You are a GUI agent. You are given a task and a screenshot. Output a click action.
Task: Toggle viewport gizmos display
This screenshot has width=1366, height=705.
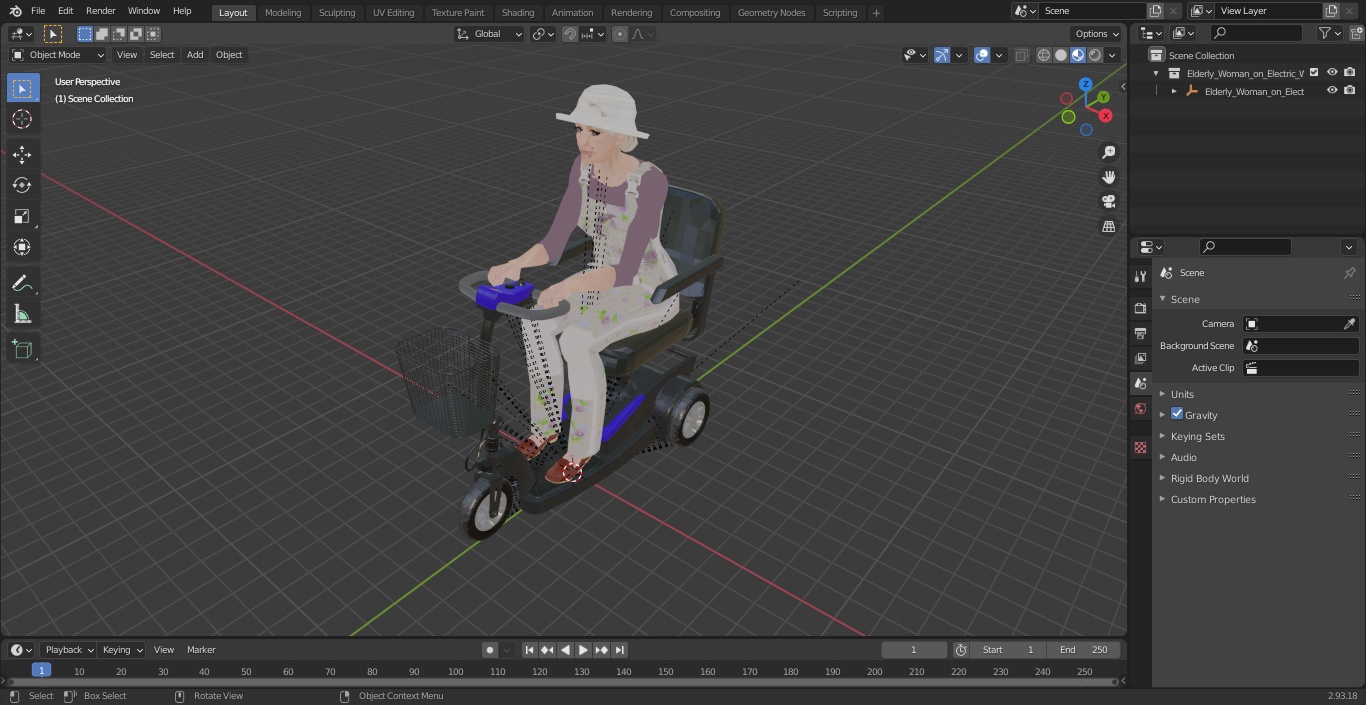coord(941,55)
